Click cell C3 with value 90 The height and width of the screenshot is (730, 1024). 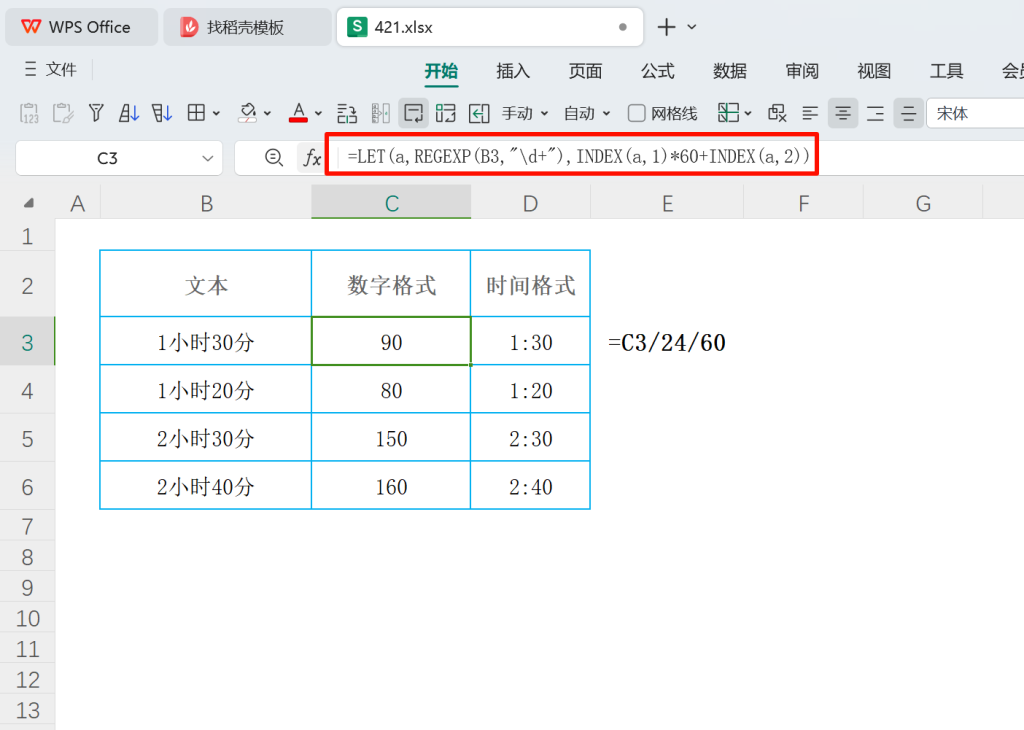coord(391,341)
